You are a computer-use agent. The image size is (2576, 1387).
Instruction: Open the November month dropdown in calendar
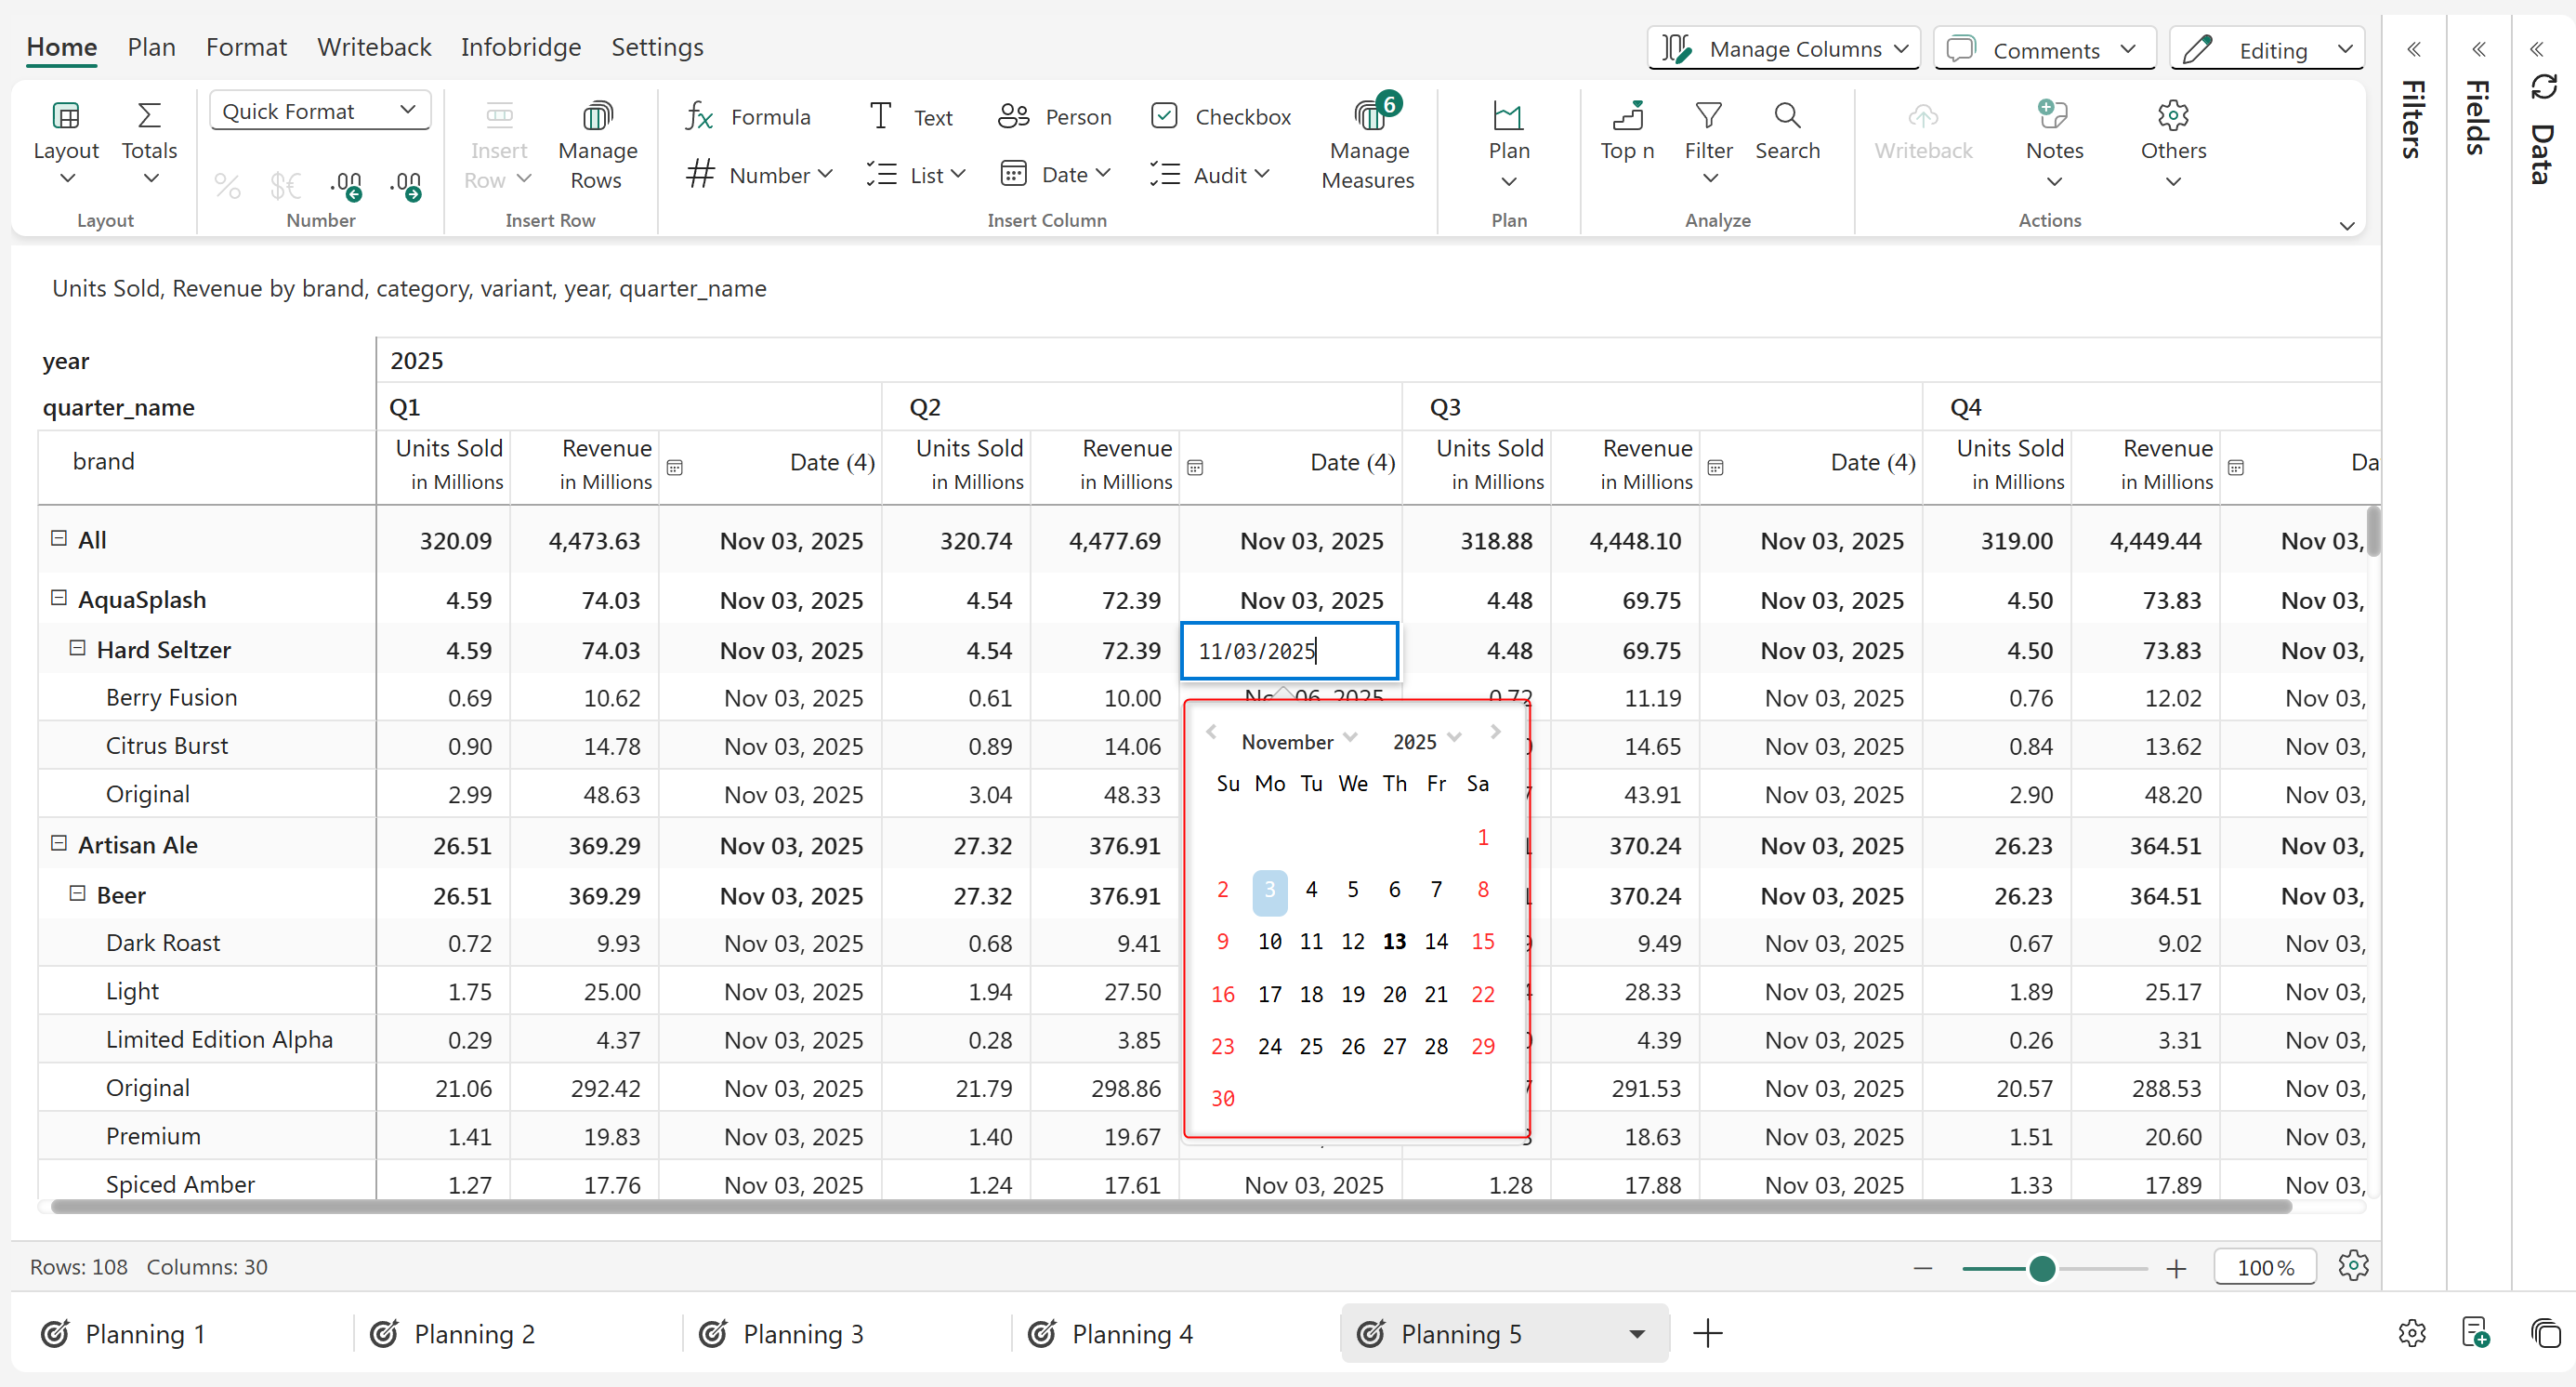click(x=1298, y=741)
